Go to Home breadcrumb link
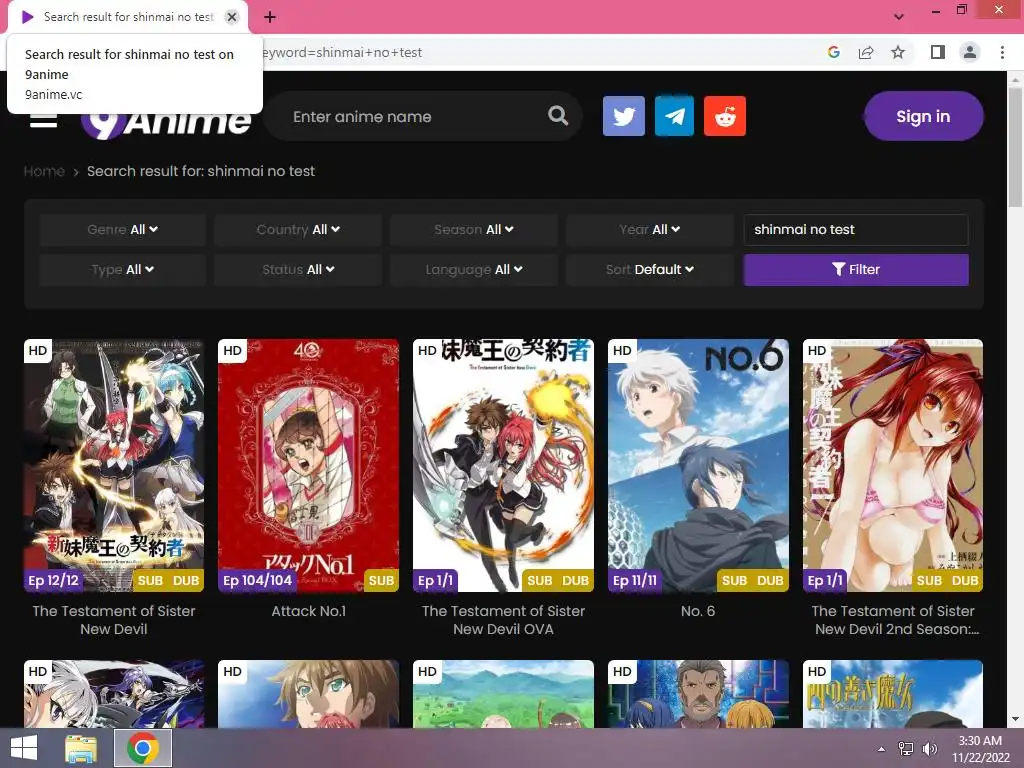The width and height of the screenshot is (1024, 768). (x=44, y=171)
